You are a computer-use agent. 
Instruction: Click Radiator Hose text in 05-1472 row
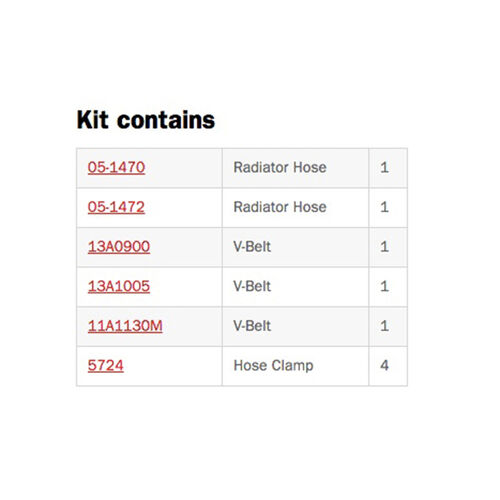click(280, 207)
